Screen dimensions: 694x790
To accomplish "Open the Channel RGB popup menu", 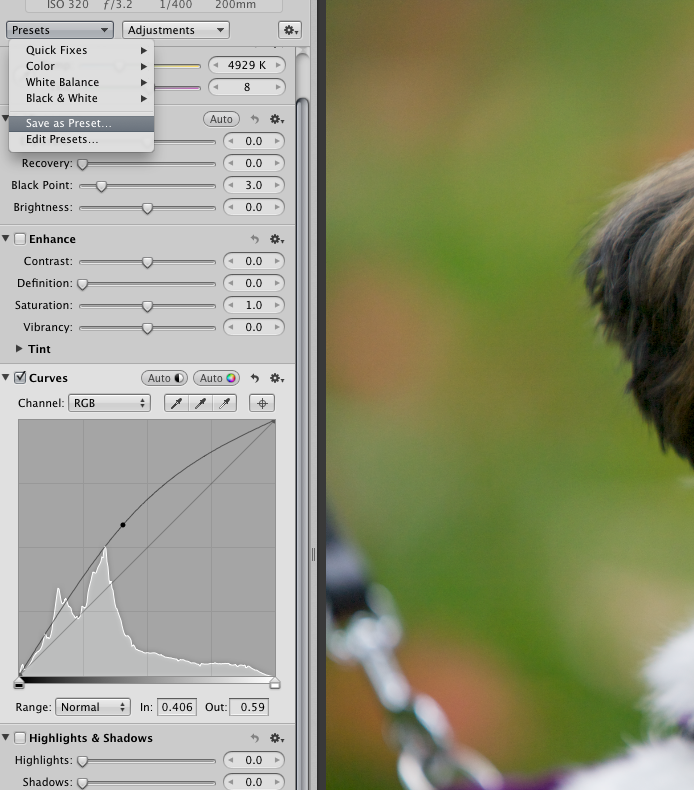I will point(109,404).
